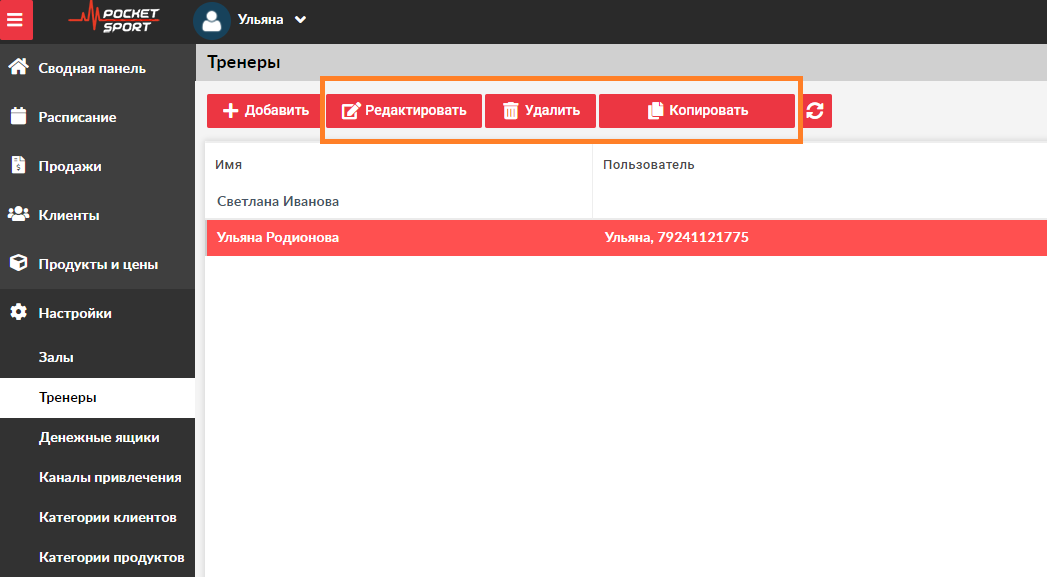
Task: Click the Клиенты people icon
Action: 18,215
